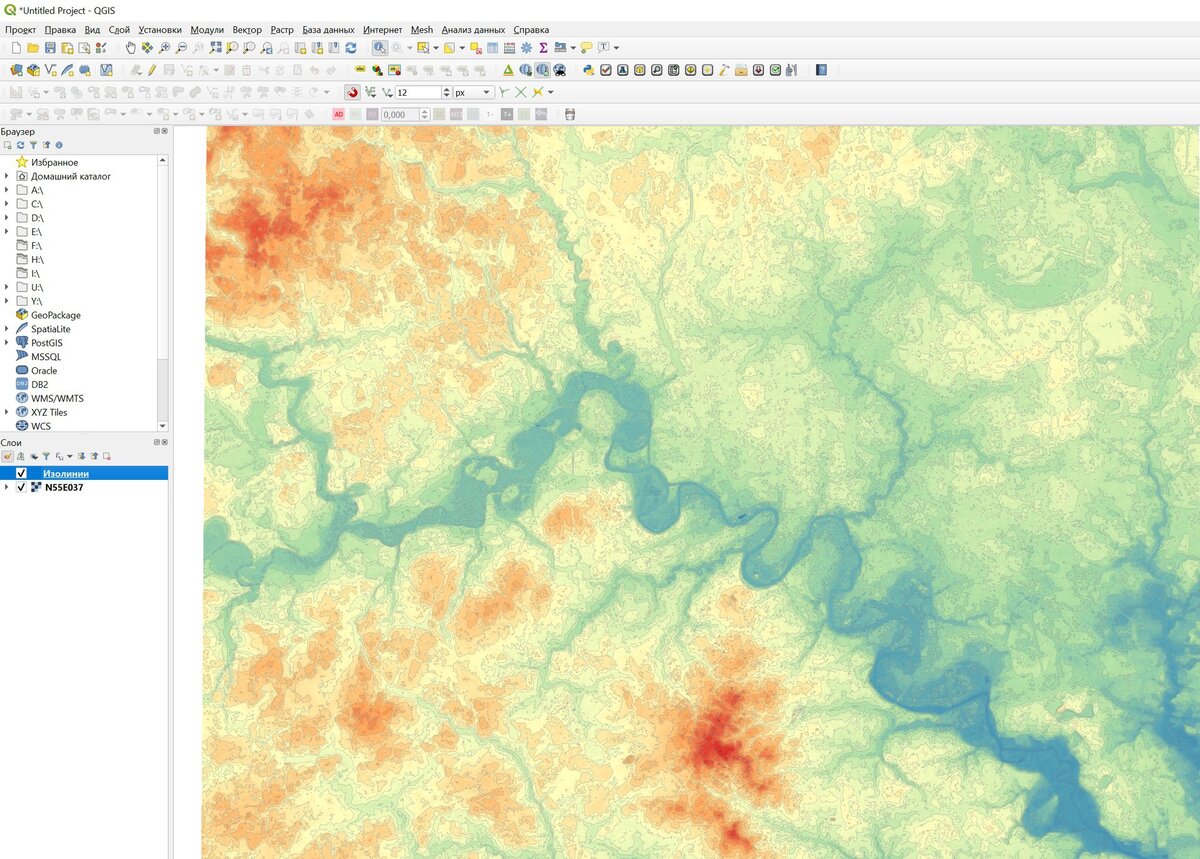Click the filter legend funnel in Слои panel
The height and width of the screenshot is (859, 1200).
[46, 456]
